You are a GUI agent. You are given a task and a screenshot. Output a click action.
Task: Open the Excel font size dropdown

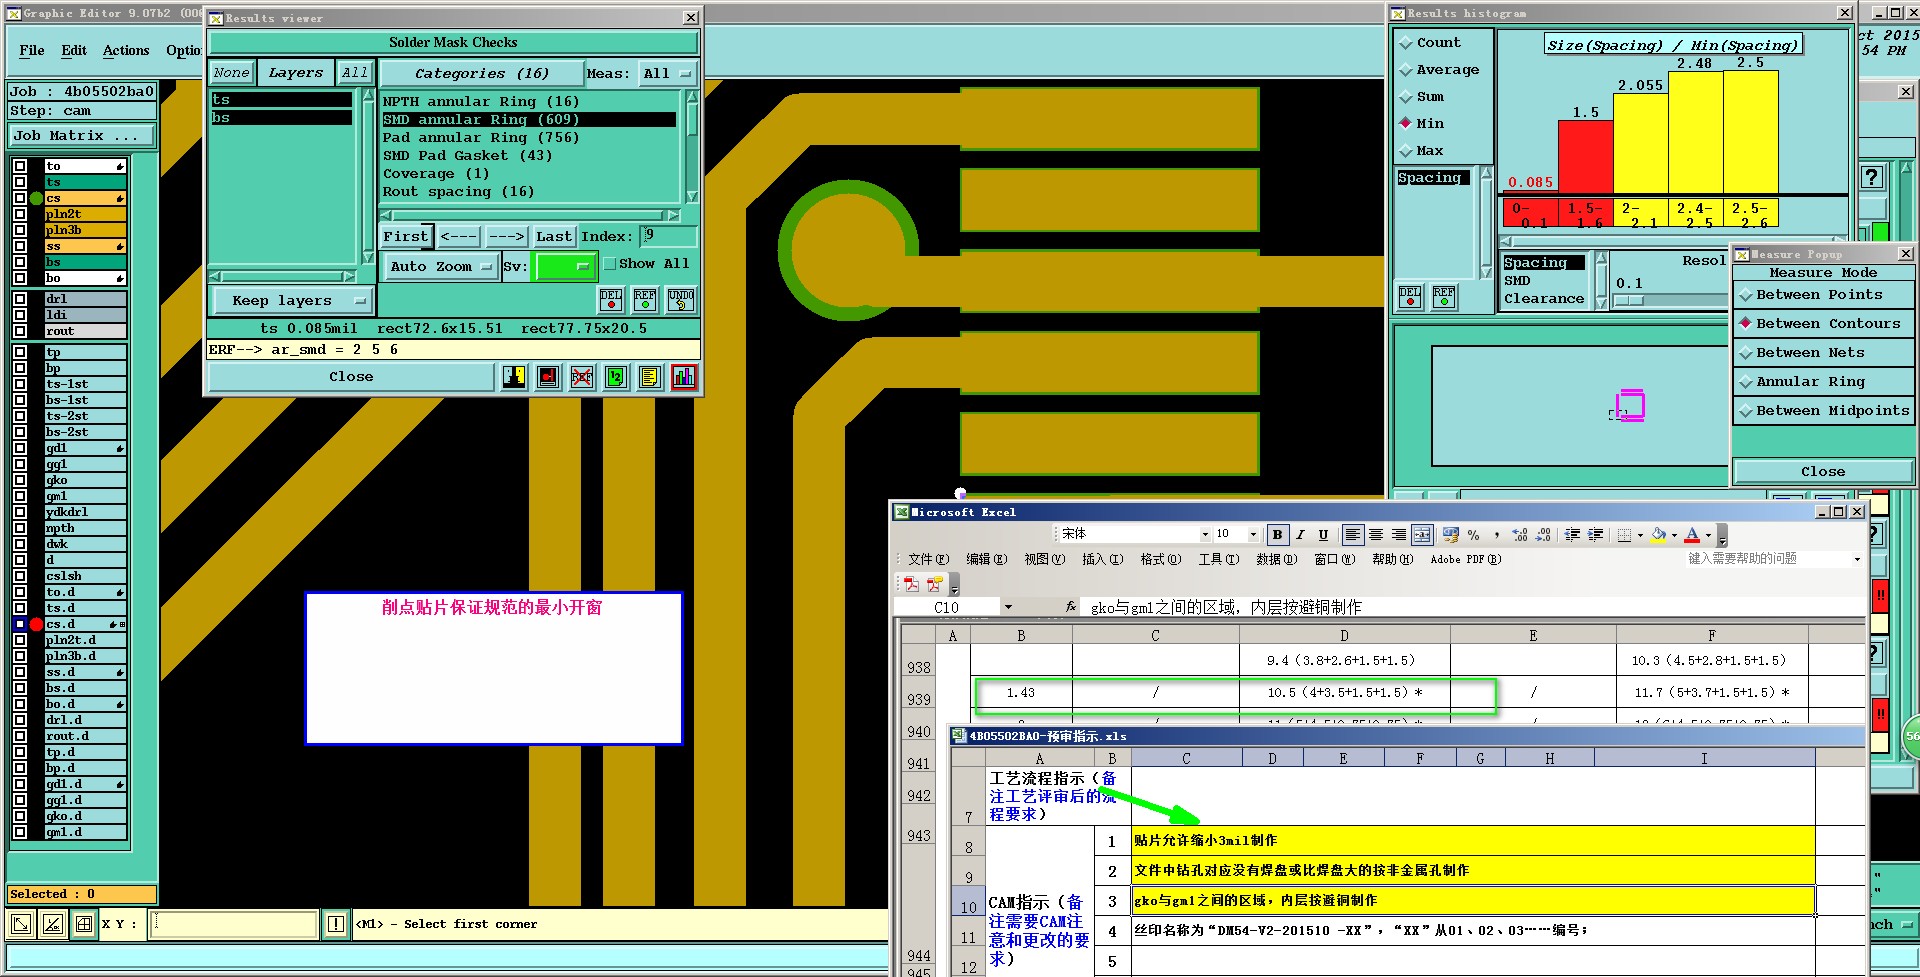pyautogui.click(x=1254, y=535)
